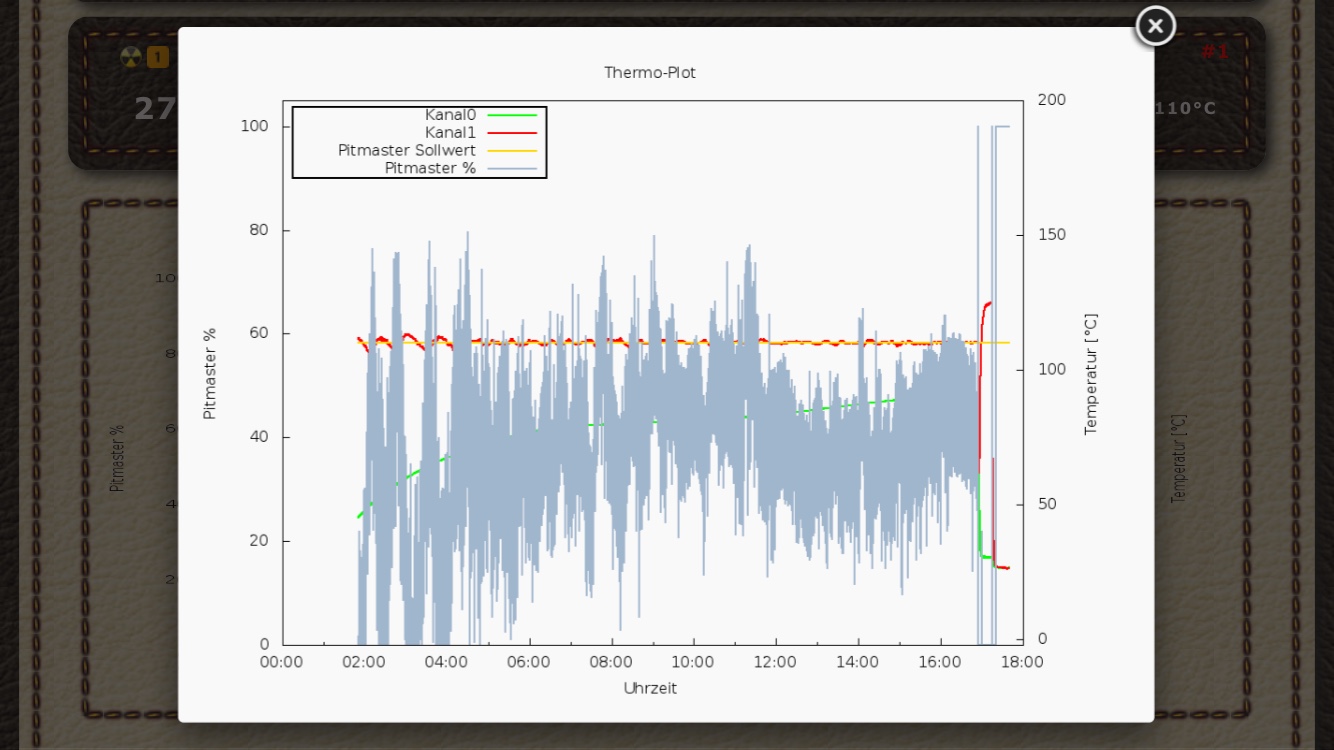Click the "10:00" time tick label
This screenshot has width=1334, height=750.
(693, 662)
